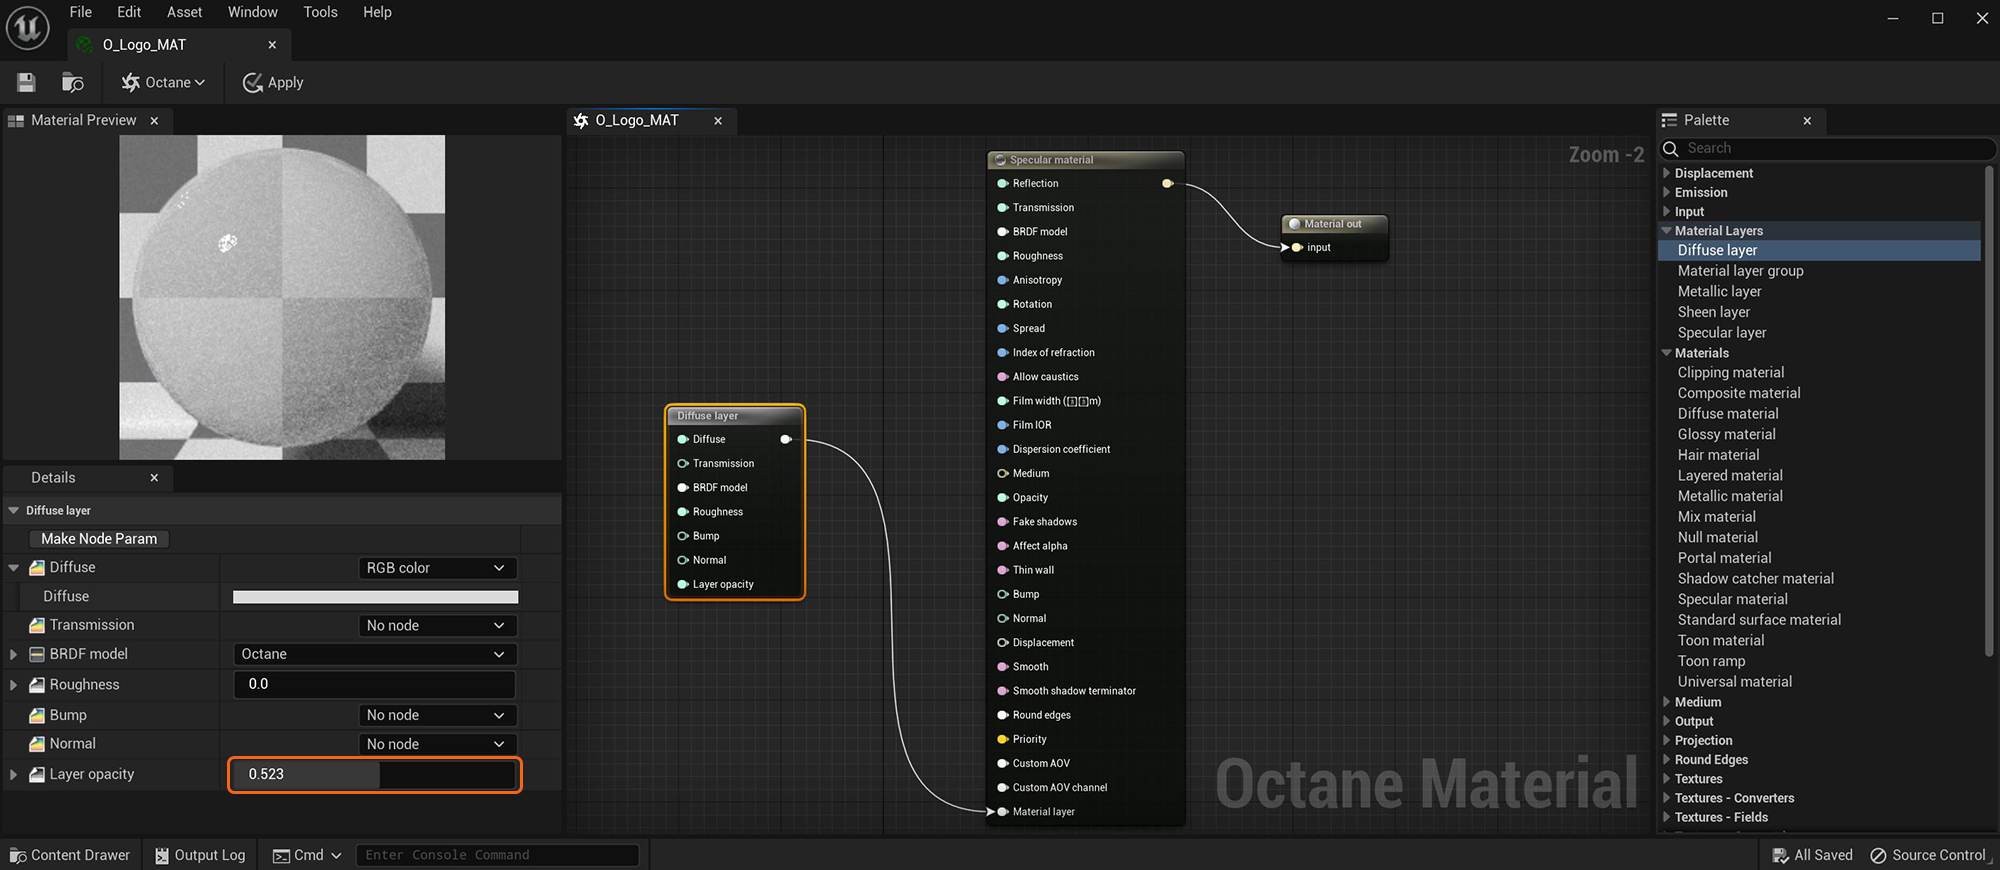
Task: Expand the Roughness property row
Action: (14, 685)
